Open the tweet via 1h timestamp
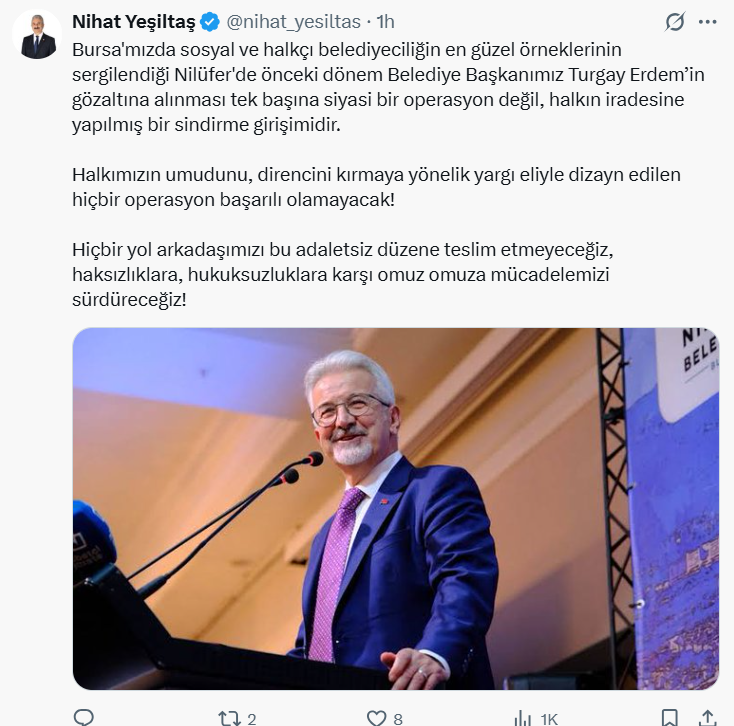The height and width of the screenshot is (726, 734). point(386,22)
